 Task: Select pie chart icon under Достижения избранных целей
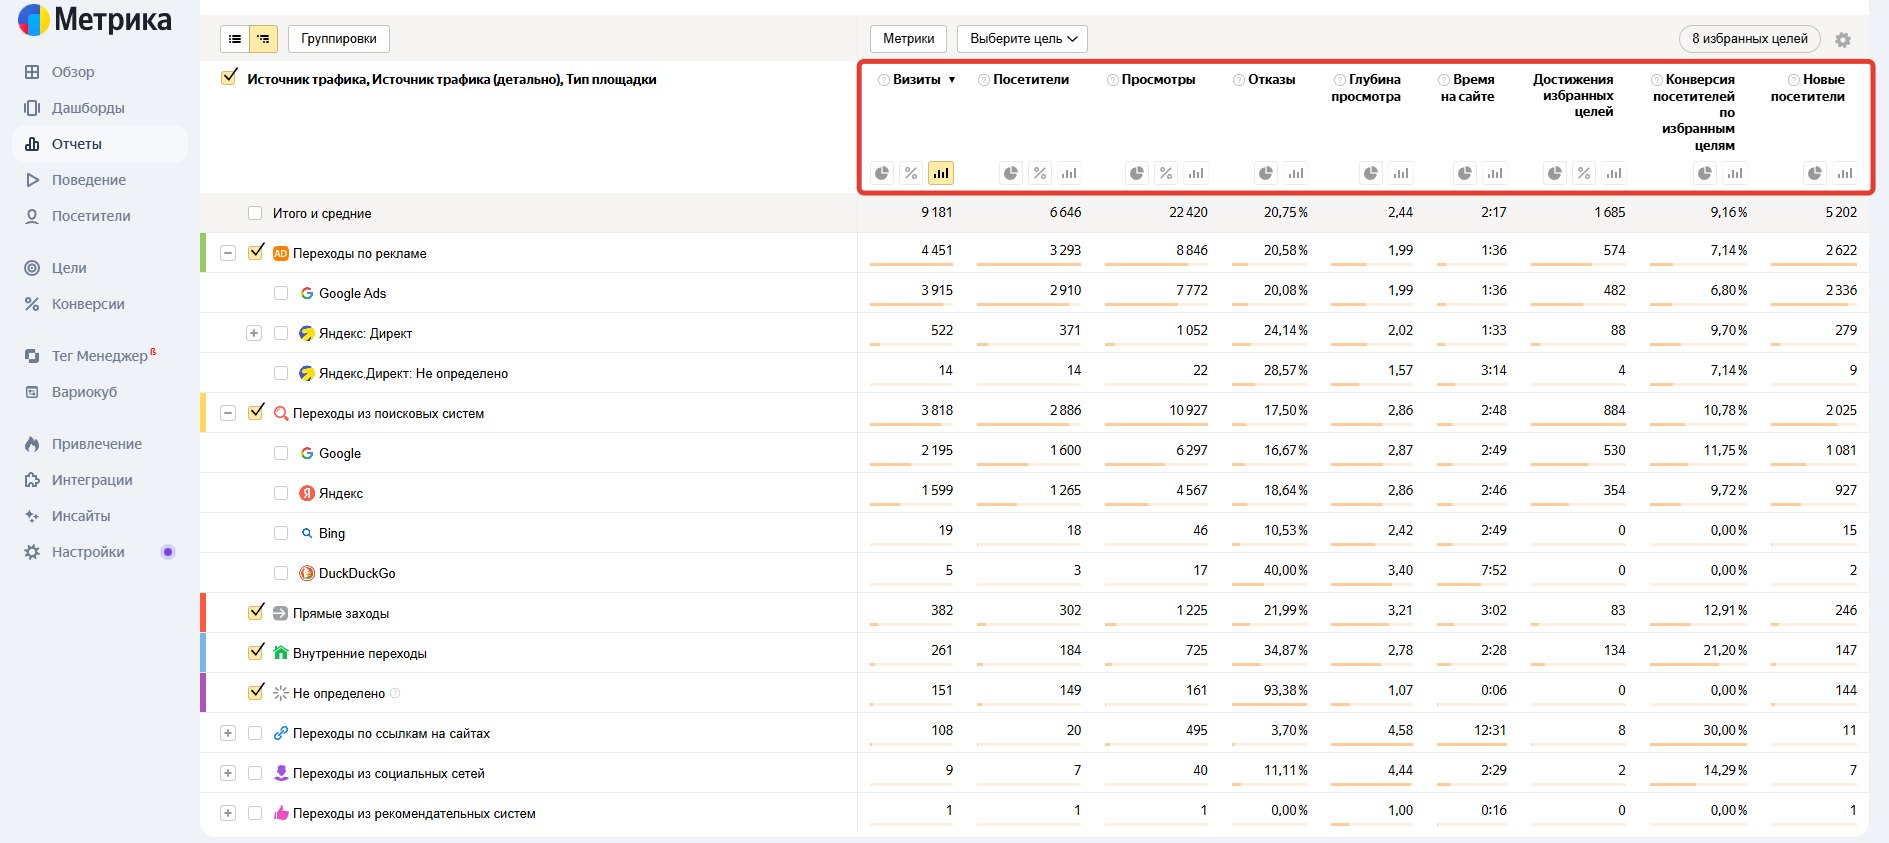1555,173
